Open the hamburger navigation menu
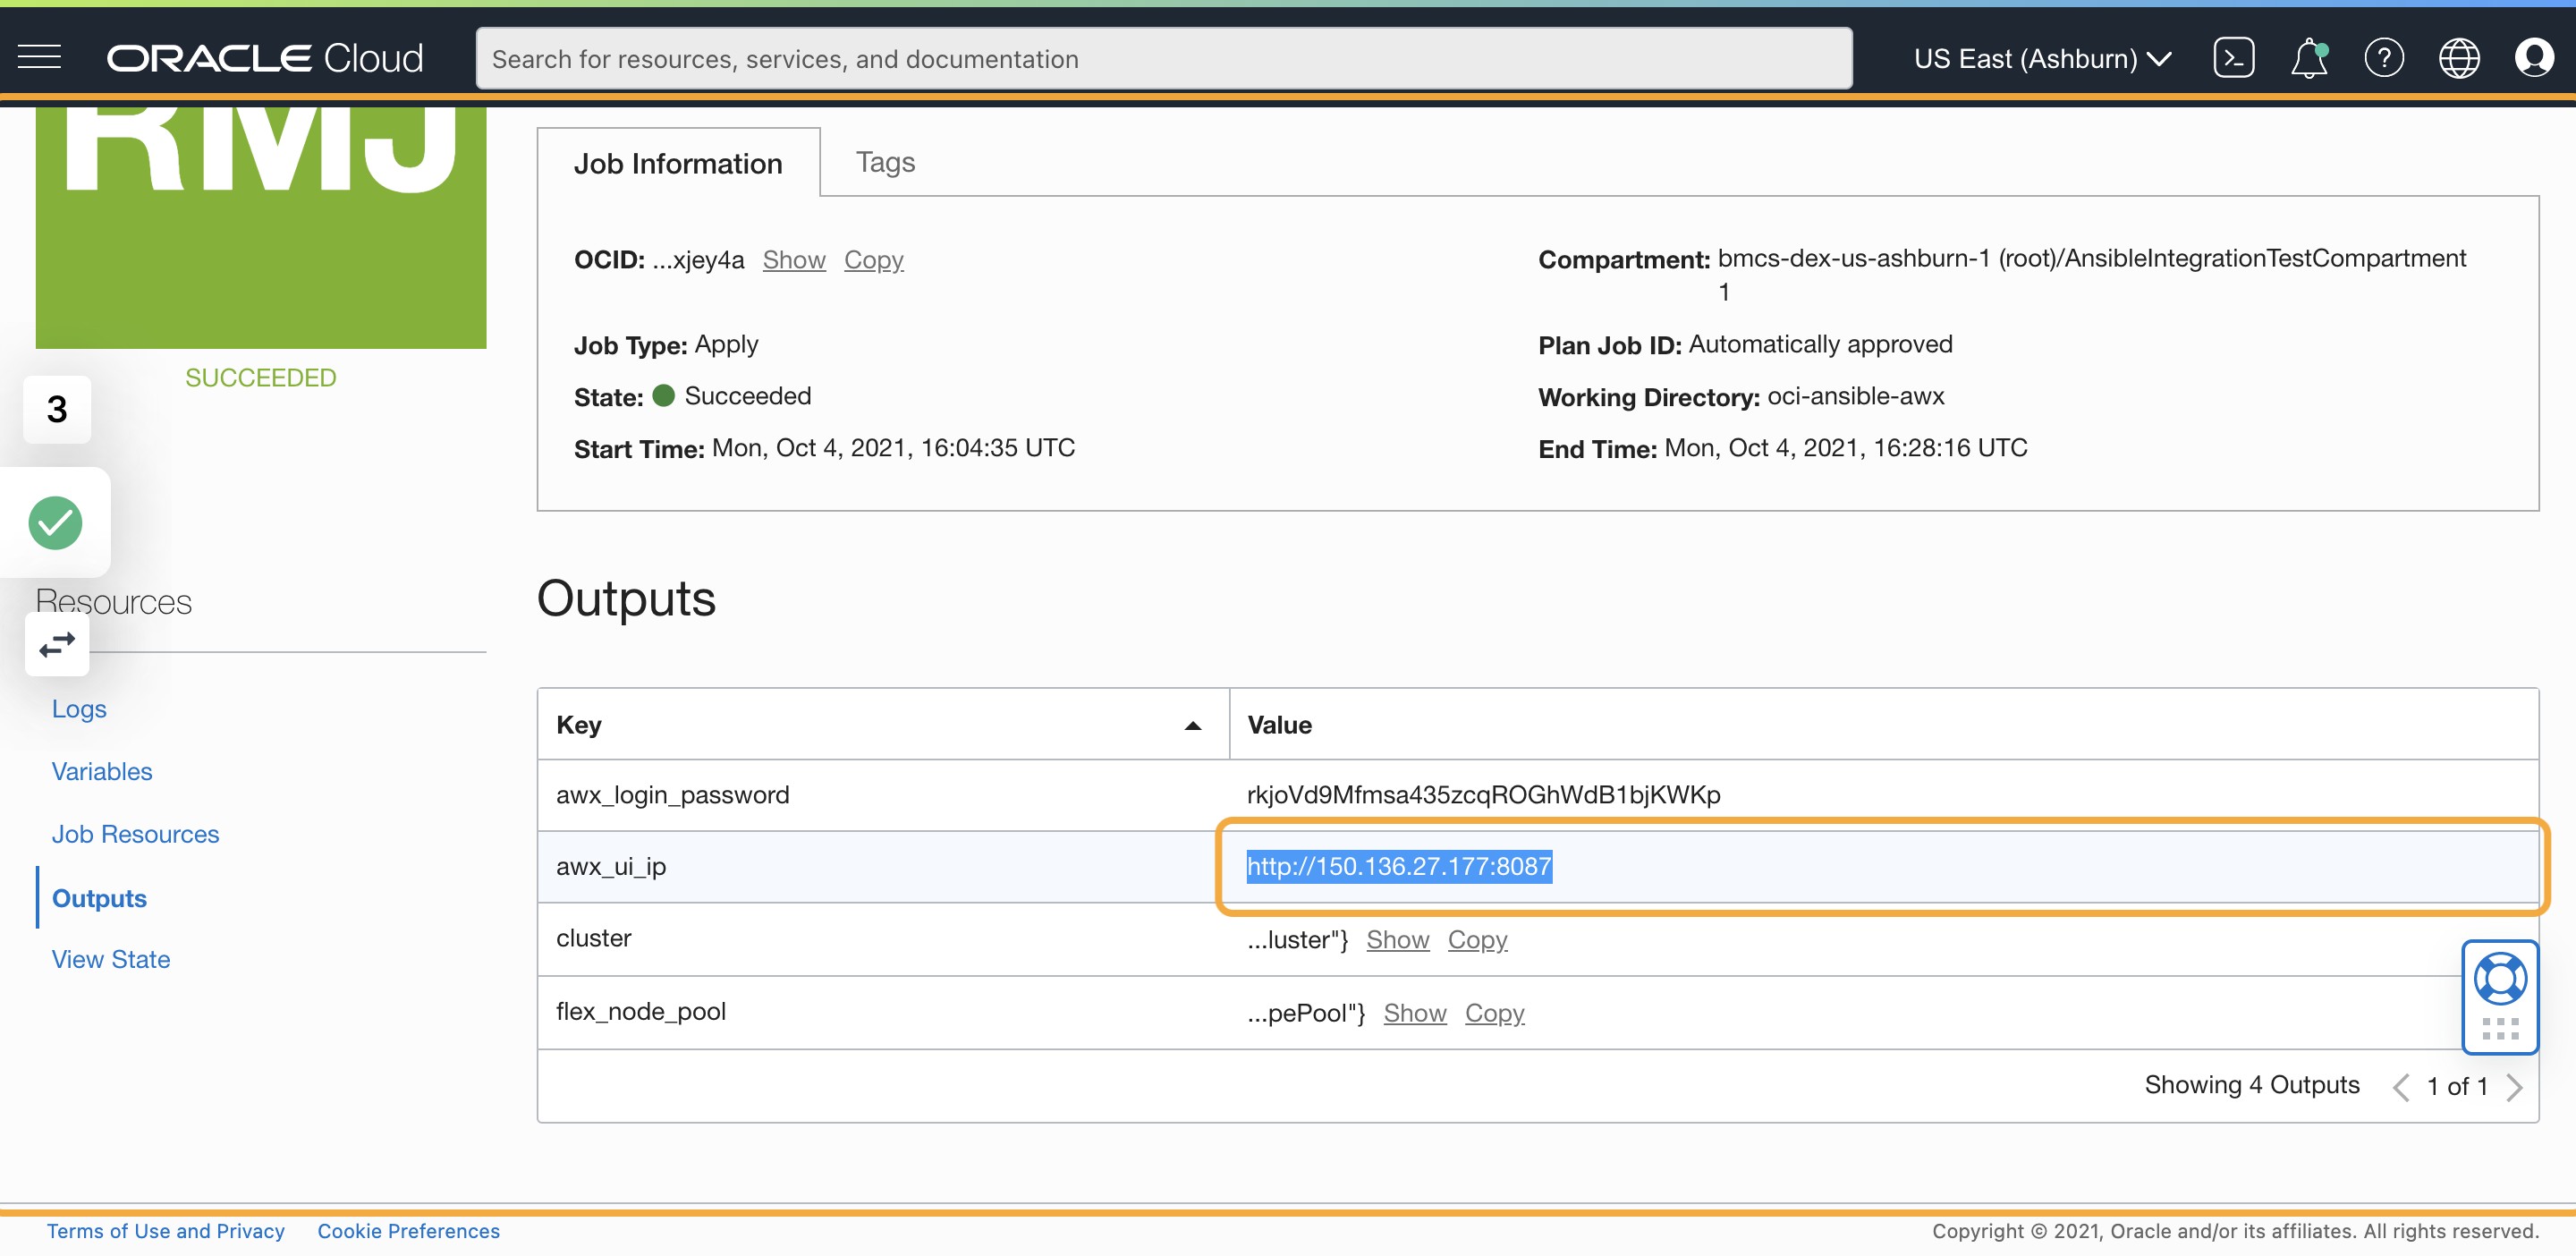The image size is (2576, 1256). click(40, 58)
